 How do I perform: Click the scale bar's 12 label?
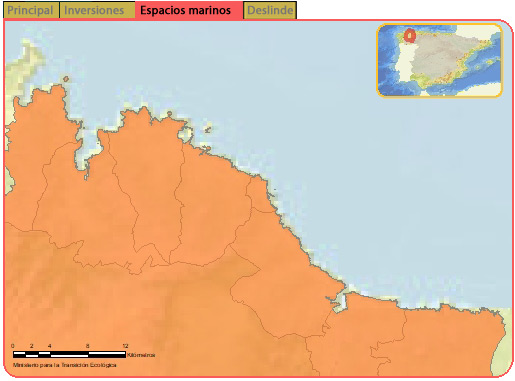tap(125, 346)
